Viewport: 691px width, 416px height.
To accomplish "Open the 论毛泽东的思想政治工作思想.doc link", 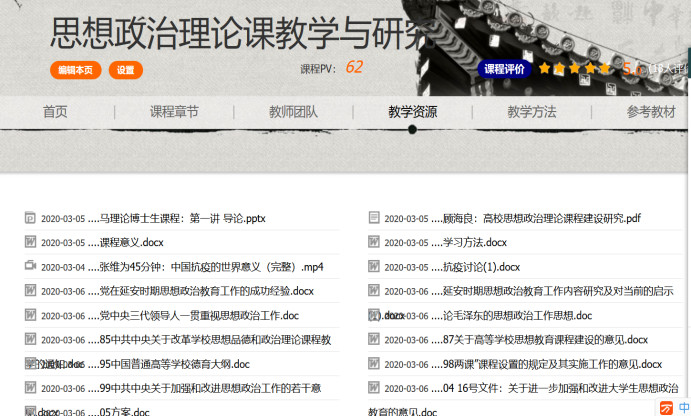I will [517, 315].
